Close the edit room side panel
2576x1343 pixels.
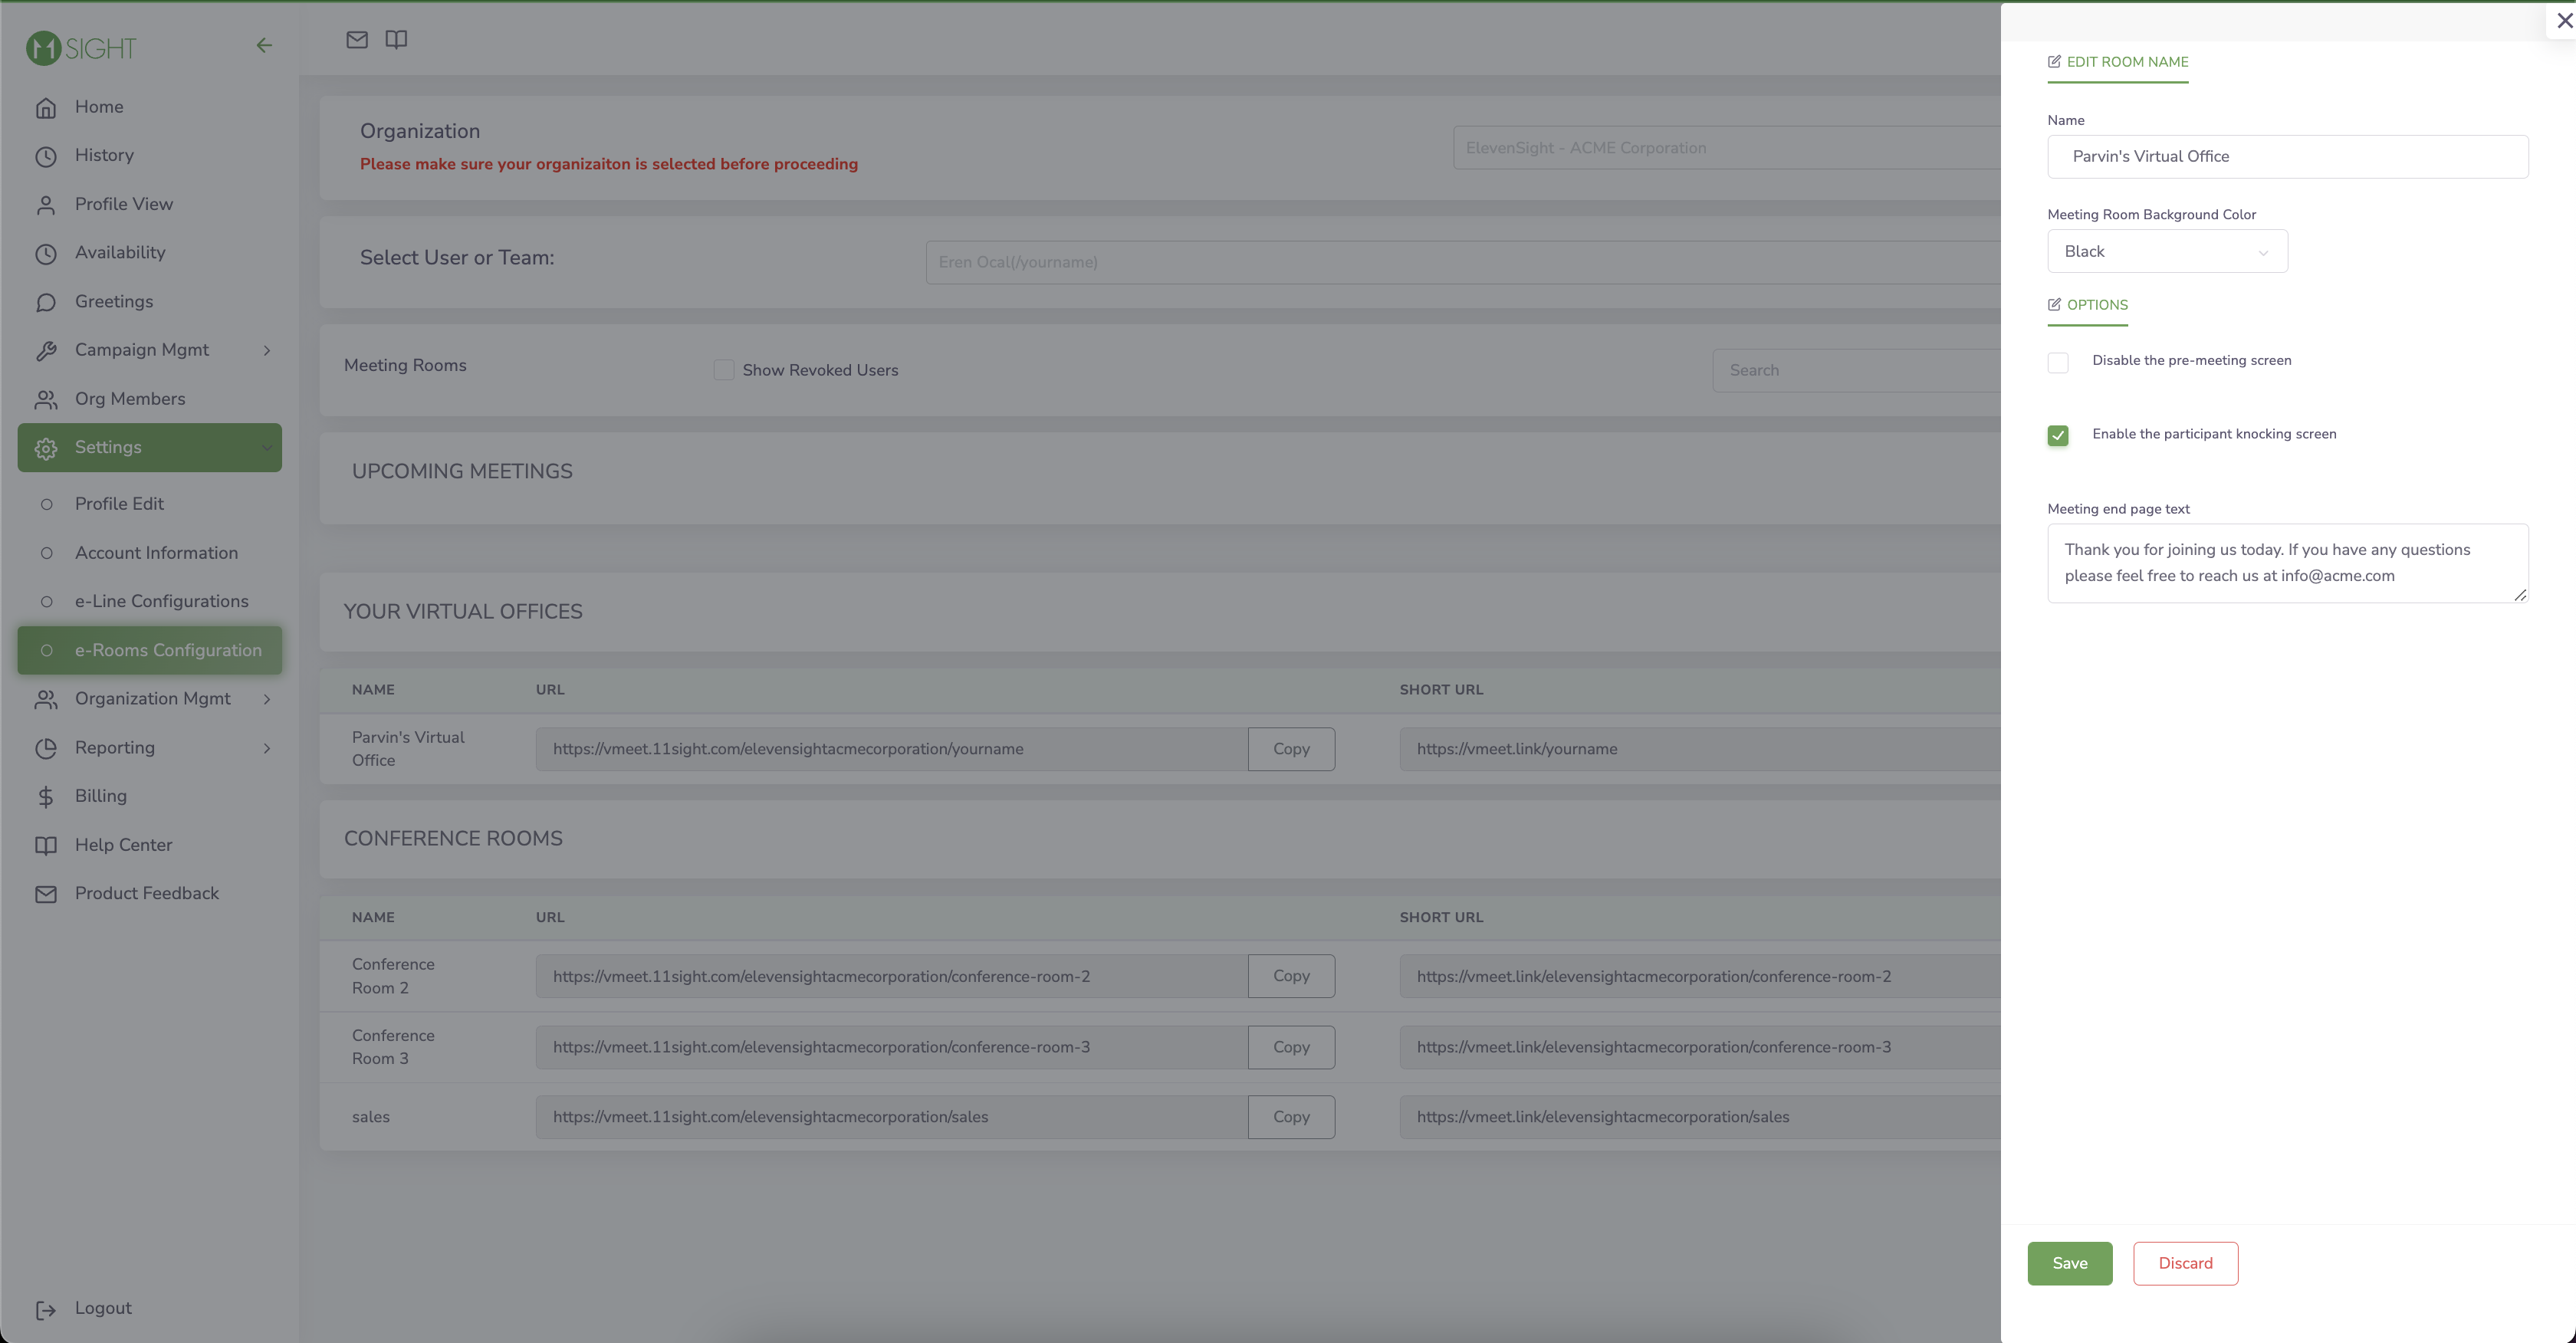point(2564,20)
